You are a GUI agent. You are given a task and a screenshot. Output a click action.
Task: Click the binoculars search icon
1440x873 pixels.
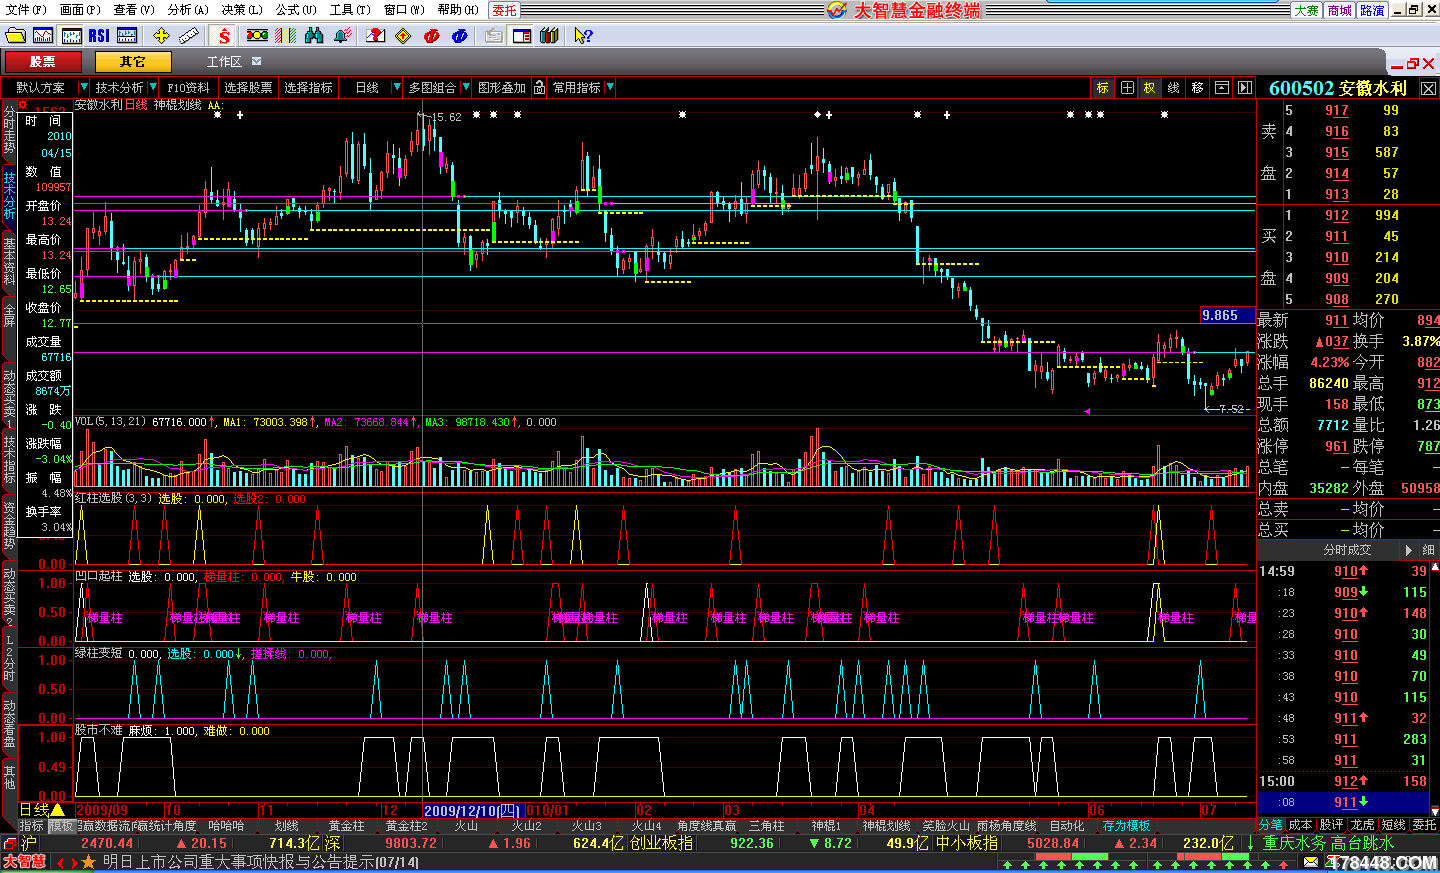(x=314, y=35)
